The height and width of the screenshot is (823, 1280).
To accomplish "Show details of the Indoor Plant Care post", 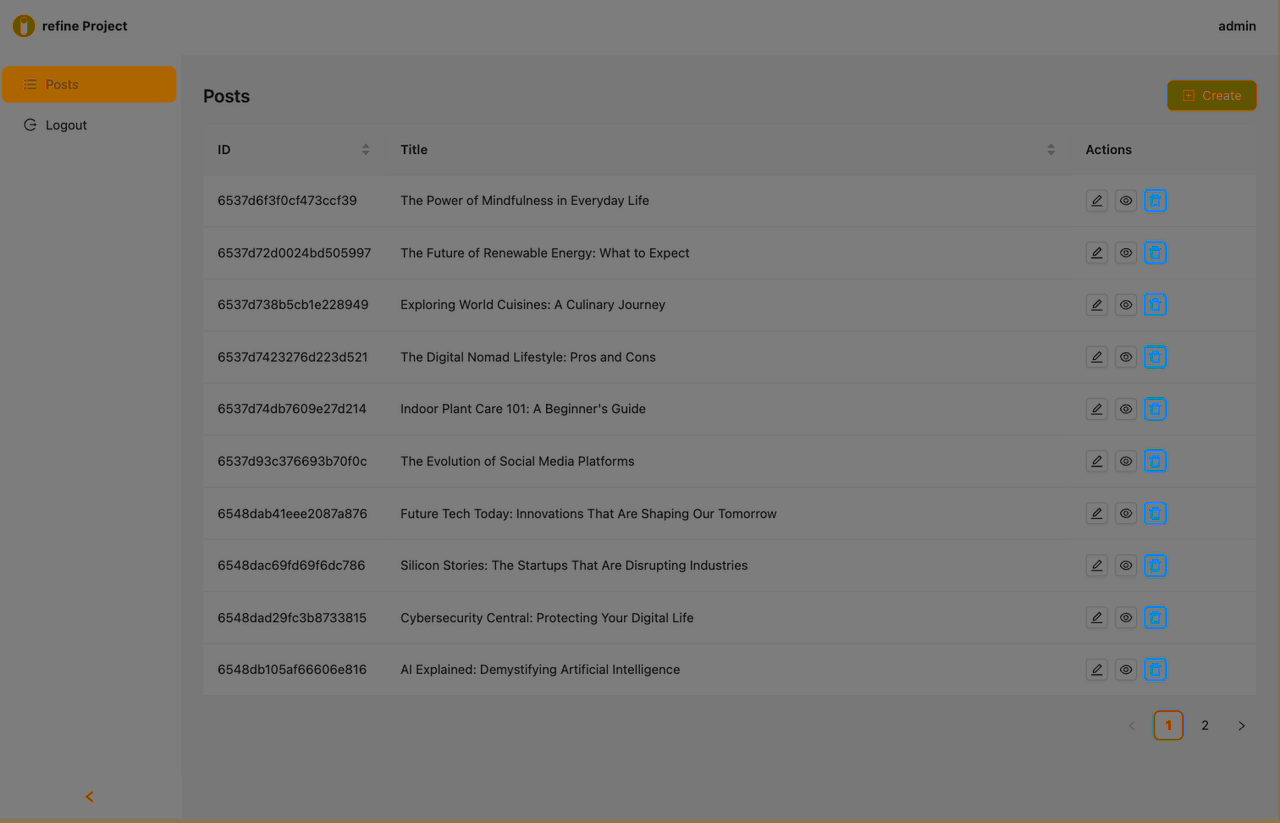I will pos(1125,408).
